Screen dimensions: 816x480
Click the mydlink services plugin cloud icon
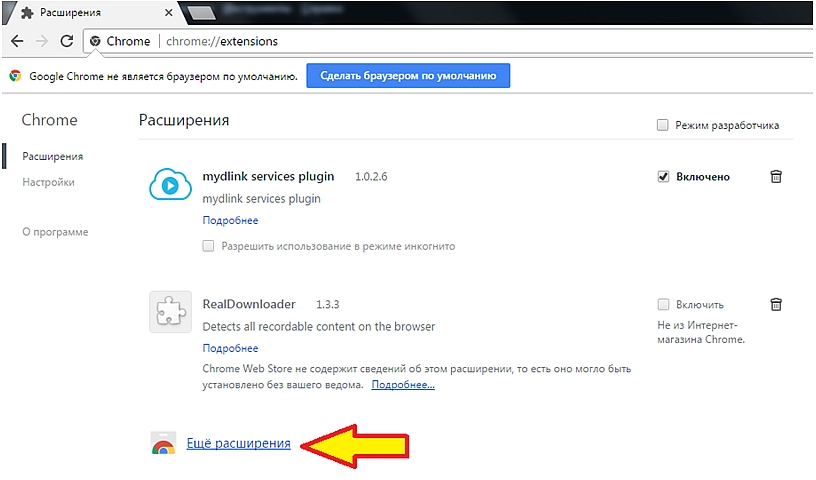[x=169, y=185]
